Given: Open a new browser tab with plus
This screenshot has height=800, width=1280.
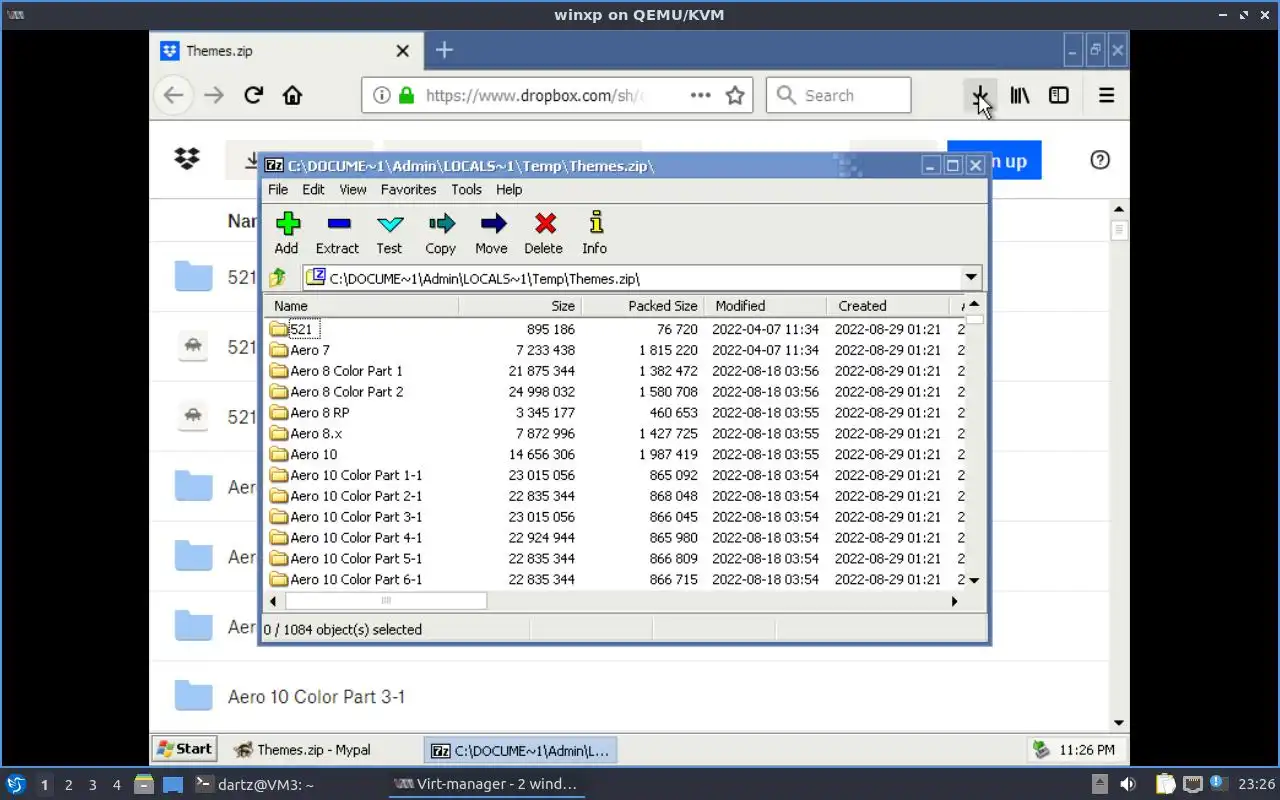Looking at the screenshot, I should coord(444,50).
